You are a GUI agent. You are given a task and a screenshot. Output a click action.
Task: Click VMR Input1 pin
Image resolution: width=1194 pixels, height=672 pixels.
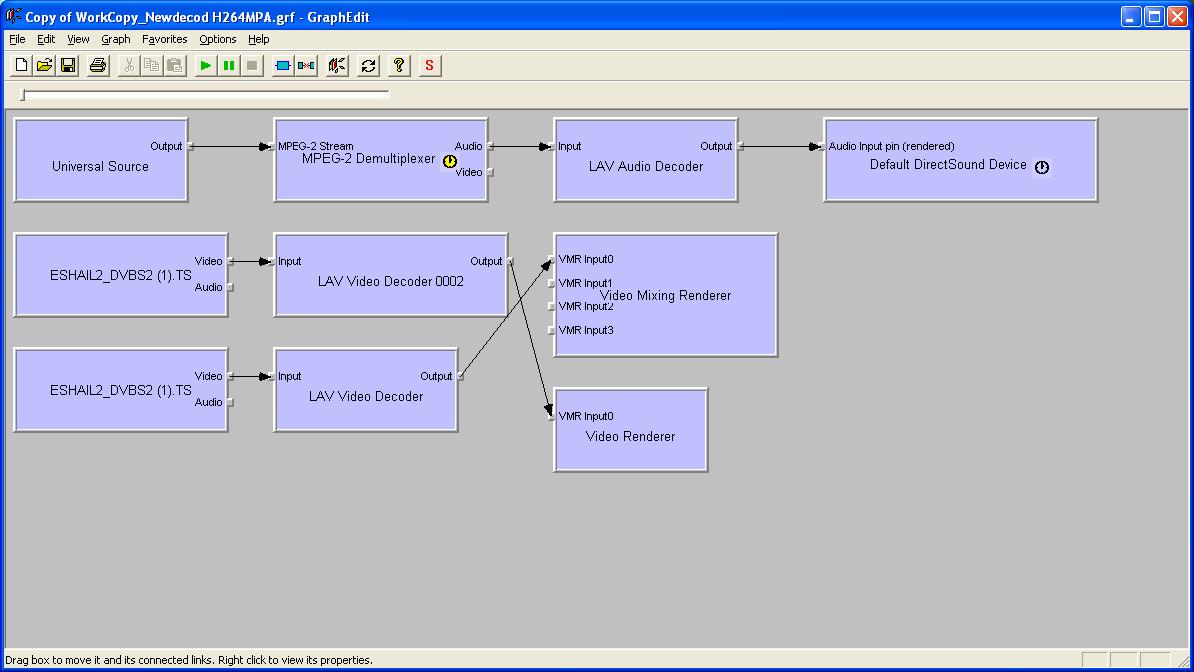[551, 283]
